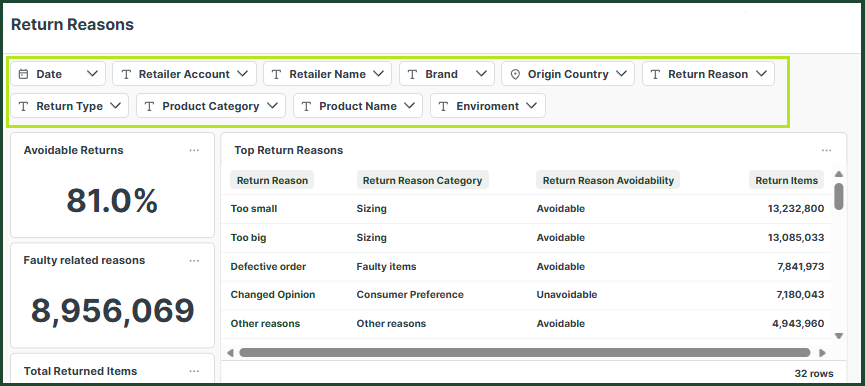Image resolution: width=865 pixels, height=386 pixels.
Task: Click the horizontal scroll right arrow
Action: (823, 352)
